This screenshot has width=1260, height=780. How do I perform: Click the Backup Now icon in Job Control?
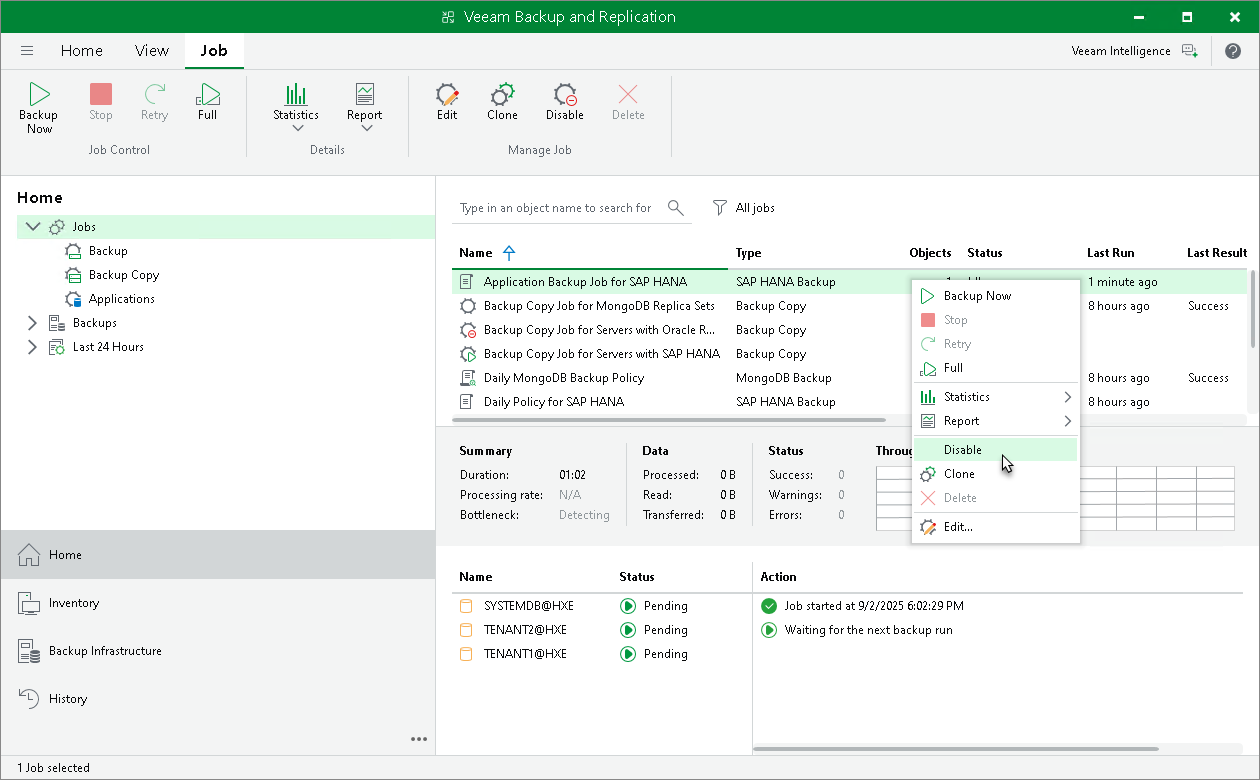tap(38, 105)
